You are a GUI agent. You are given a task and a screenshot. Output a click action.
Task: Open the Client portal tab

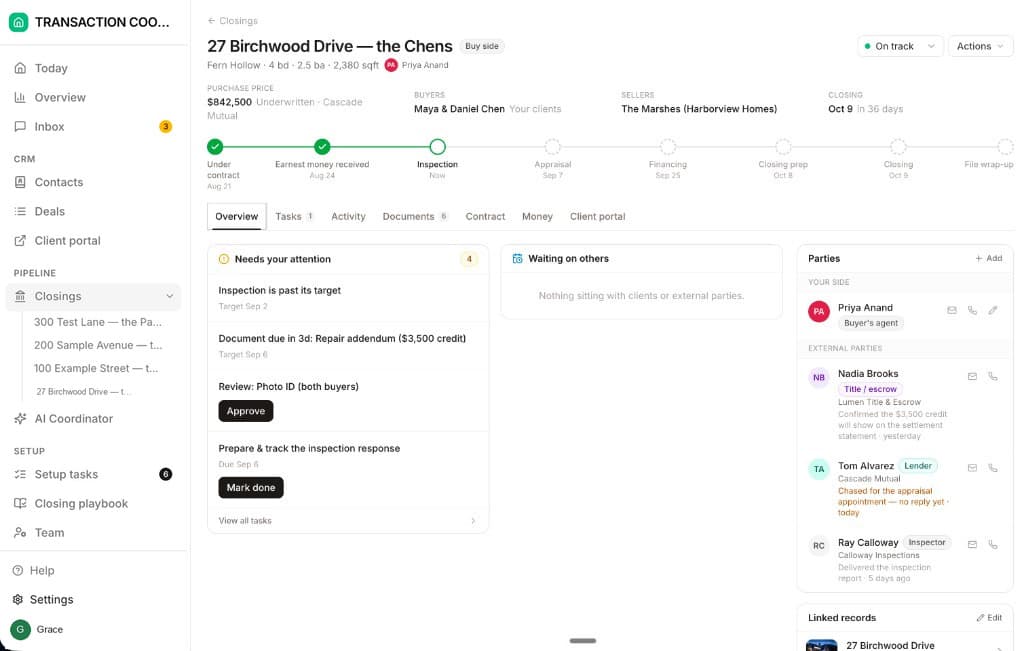597,216
